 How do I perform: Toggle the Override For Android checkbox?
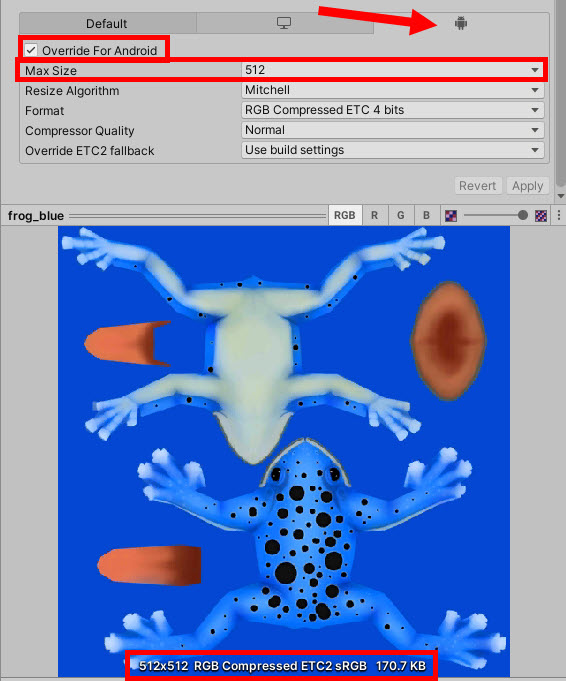(31, 50)
